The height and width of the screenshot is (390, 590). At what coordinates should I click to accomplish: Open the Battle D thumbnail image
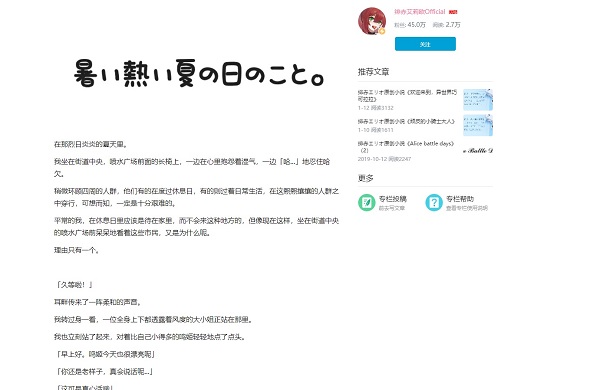tap(478, 151)
